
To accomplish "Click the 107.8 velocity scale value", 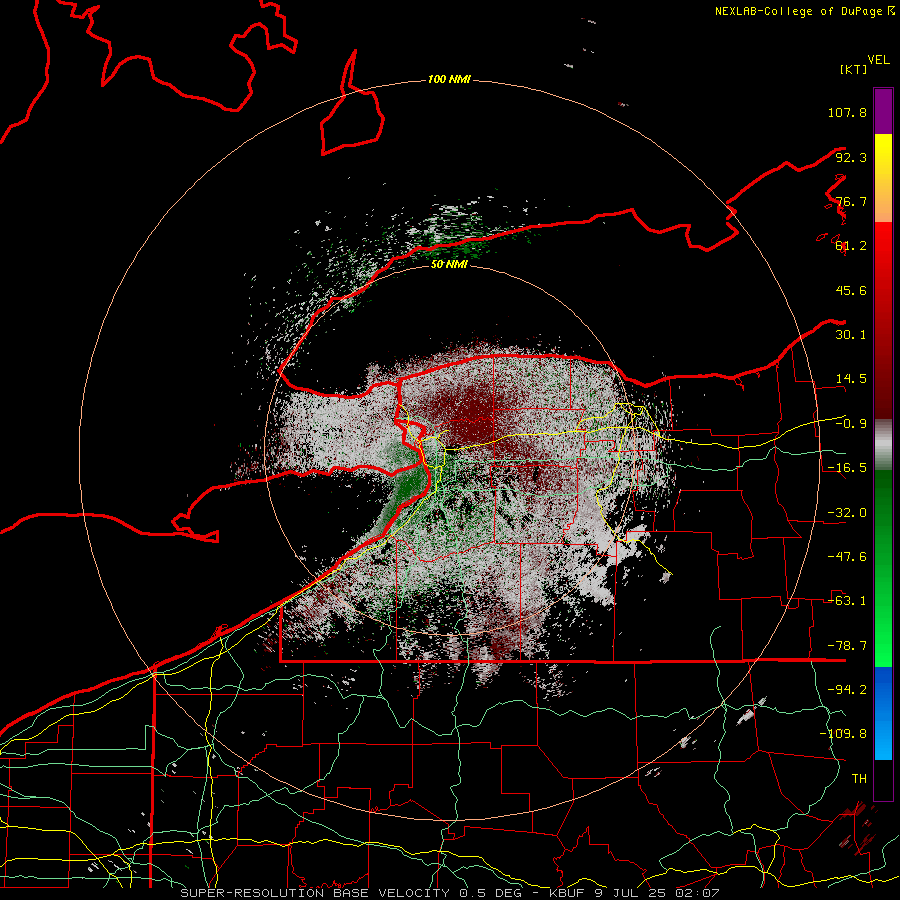I will pos(847,112).
